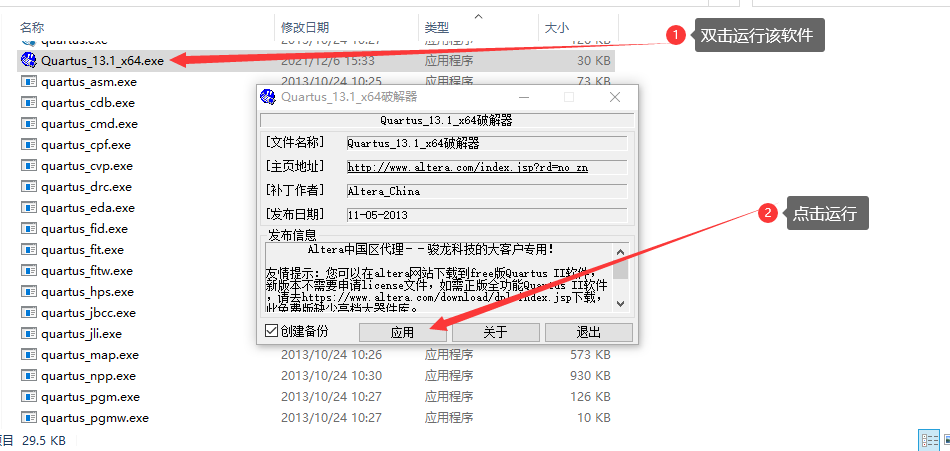Select the file named quartus_jbcc.exe
The width and height of the screenshot is (950, 451).
[88, 313]
